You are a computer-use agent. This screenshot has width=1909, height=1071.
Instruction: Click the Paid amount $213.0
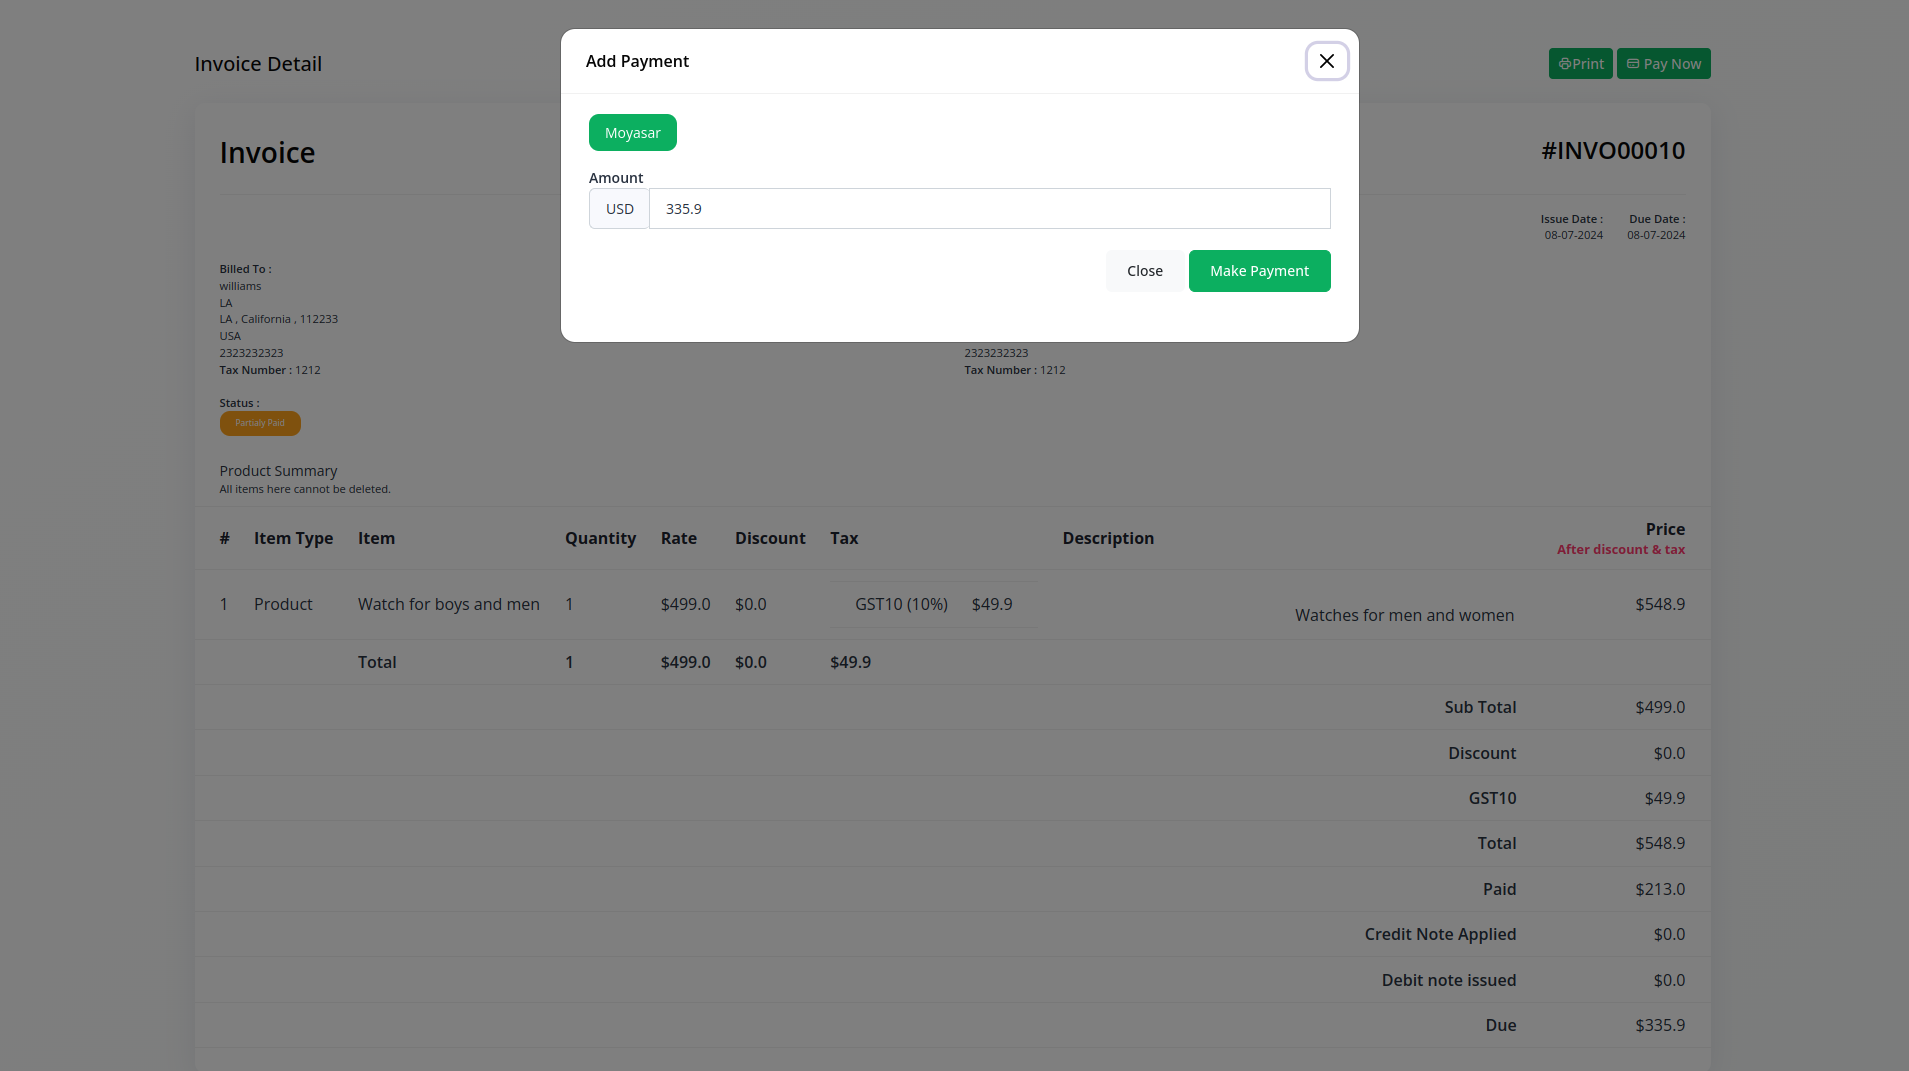1659,889
